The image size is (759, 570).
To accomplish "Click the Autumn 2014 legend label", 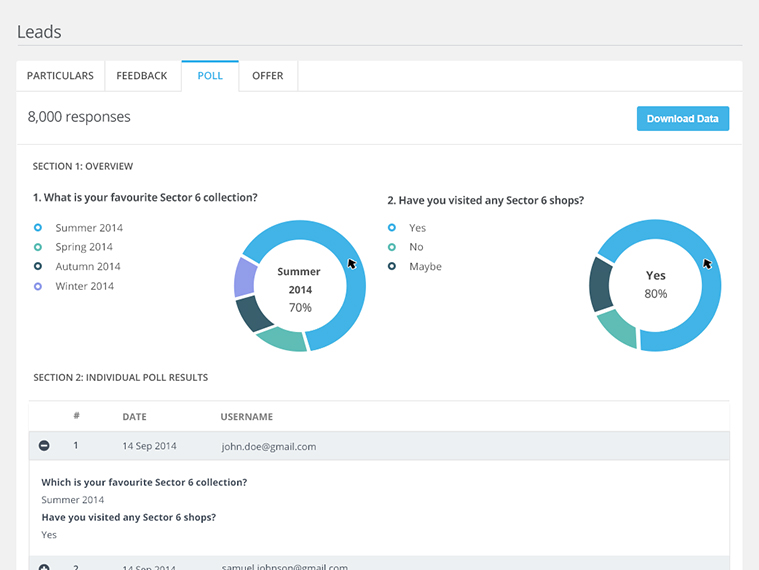I will pos(88,266).
